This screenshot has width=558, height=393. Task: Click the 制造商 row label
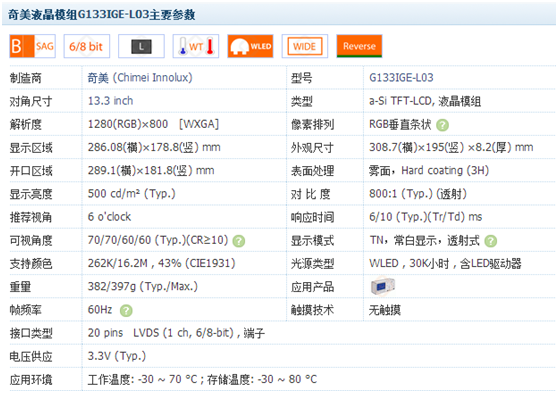[x=26, y=78]
